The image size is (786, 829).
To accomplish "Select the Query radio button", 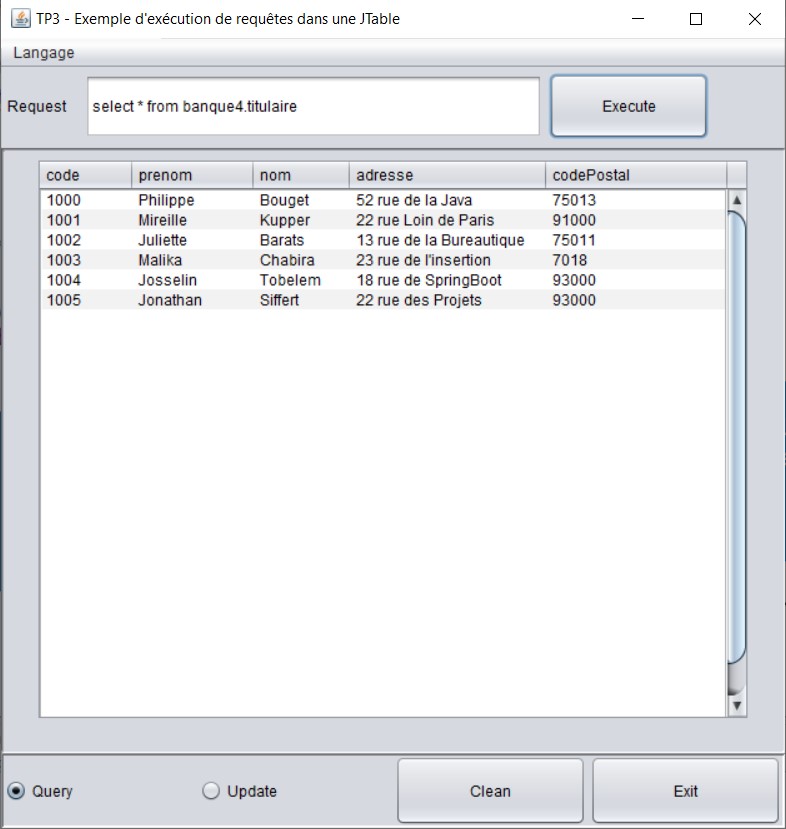I will point(16,791).
